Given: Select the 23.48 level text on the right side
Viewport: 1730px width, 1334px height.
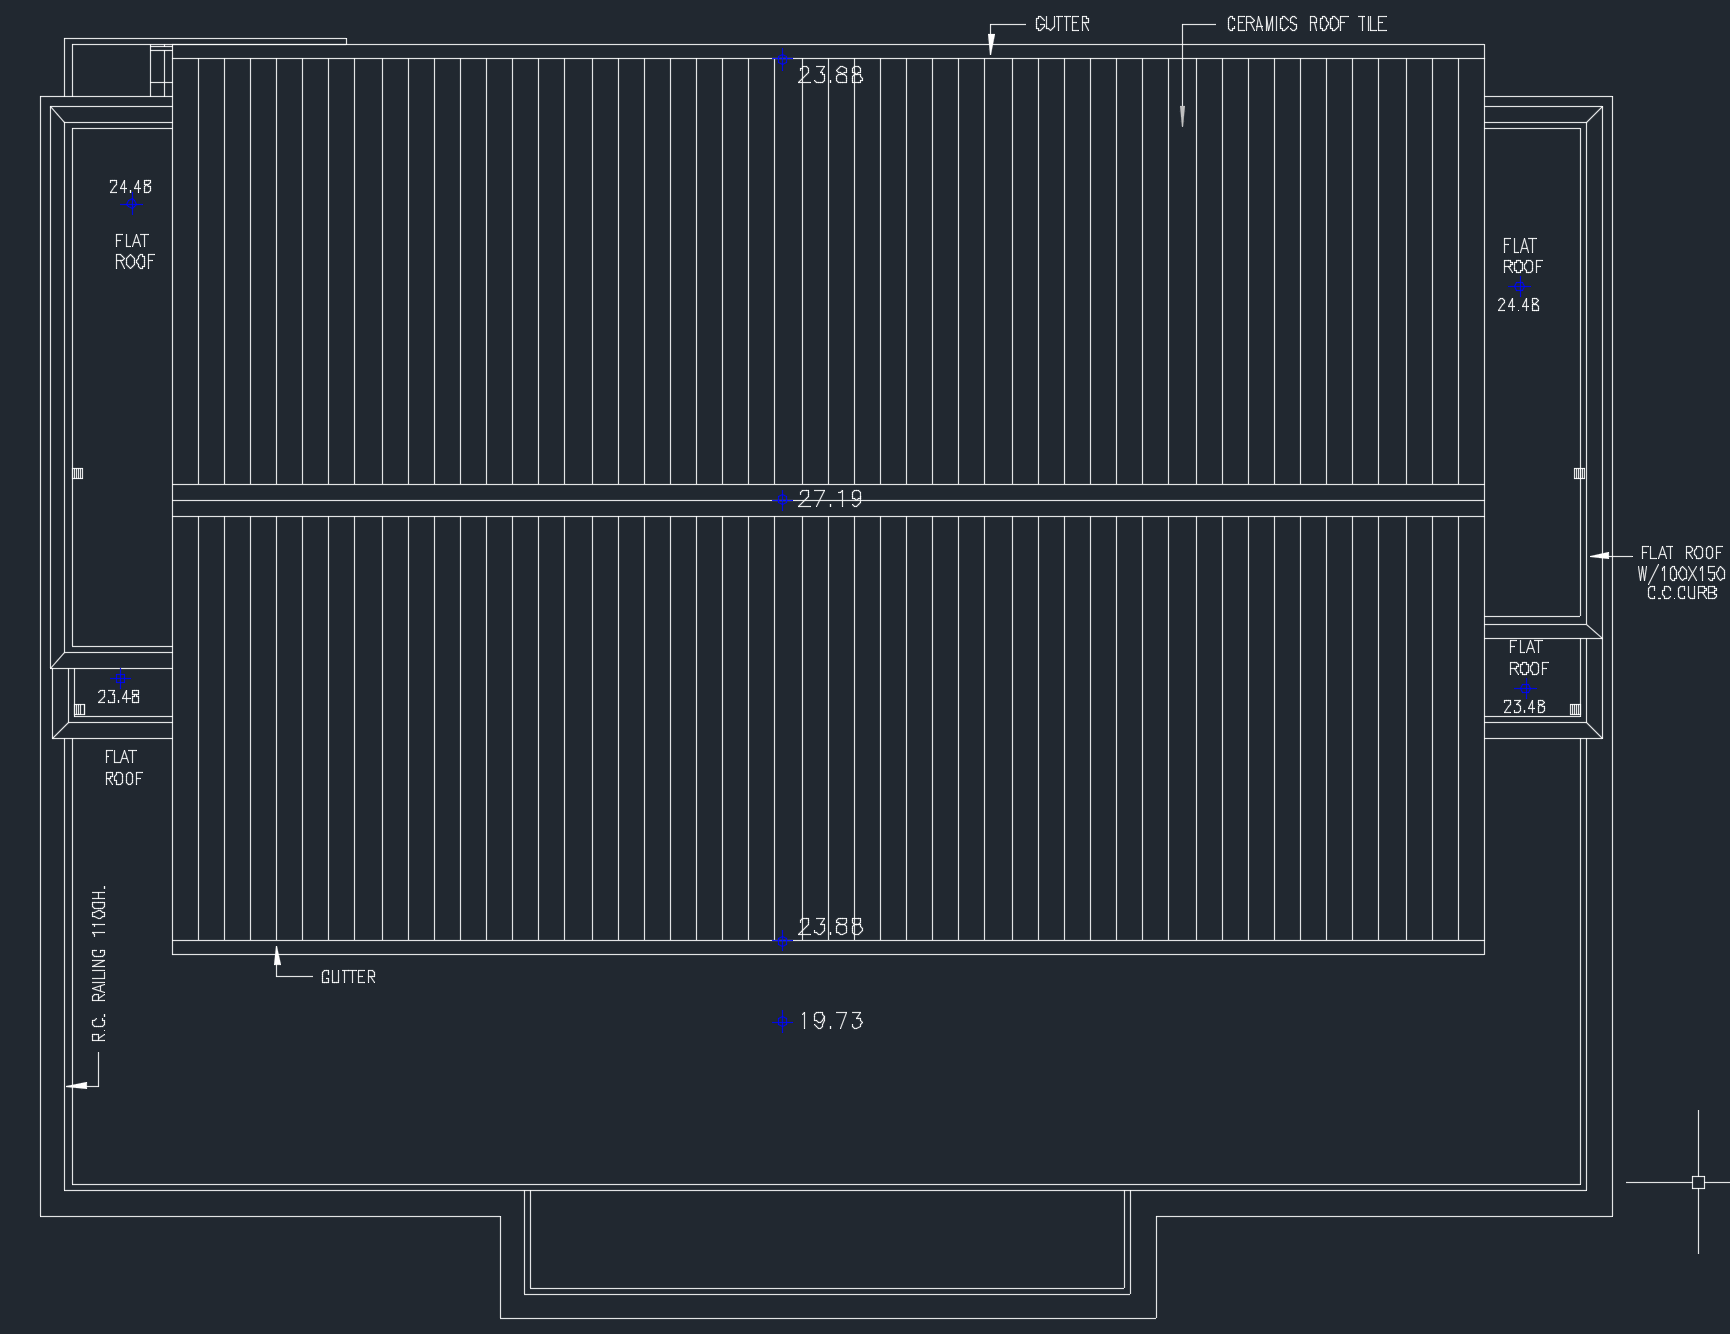Looking at the screenshot, I should 1524,707.
